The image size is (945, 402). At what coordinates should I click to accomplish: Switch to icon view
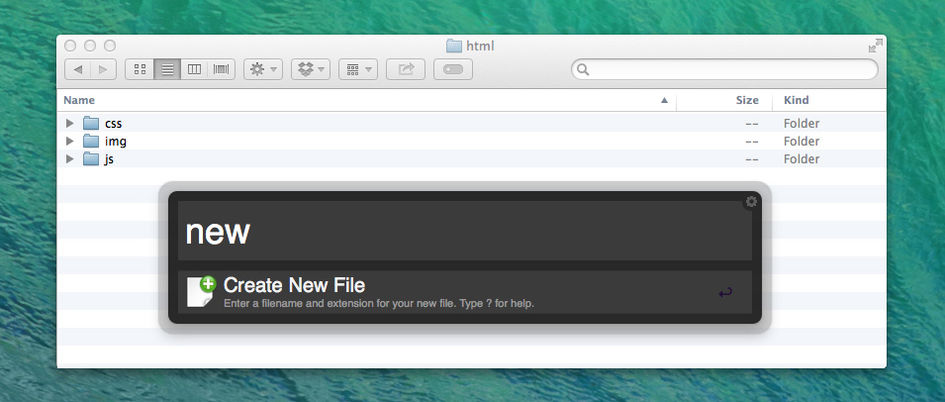click(x=140, y=69)
